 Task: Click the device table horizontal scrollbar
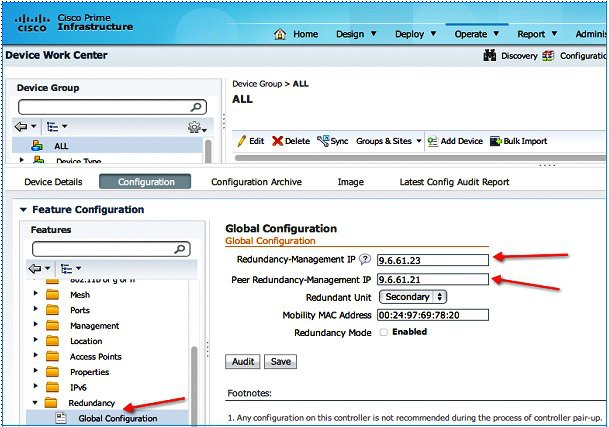(420, 158)
